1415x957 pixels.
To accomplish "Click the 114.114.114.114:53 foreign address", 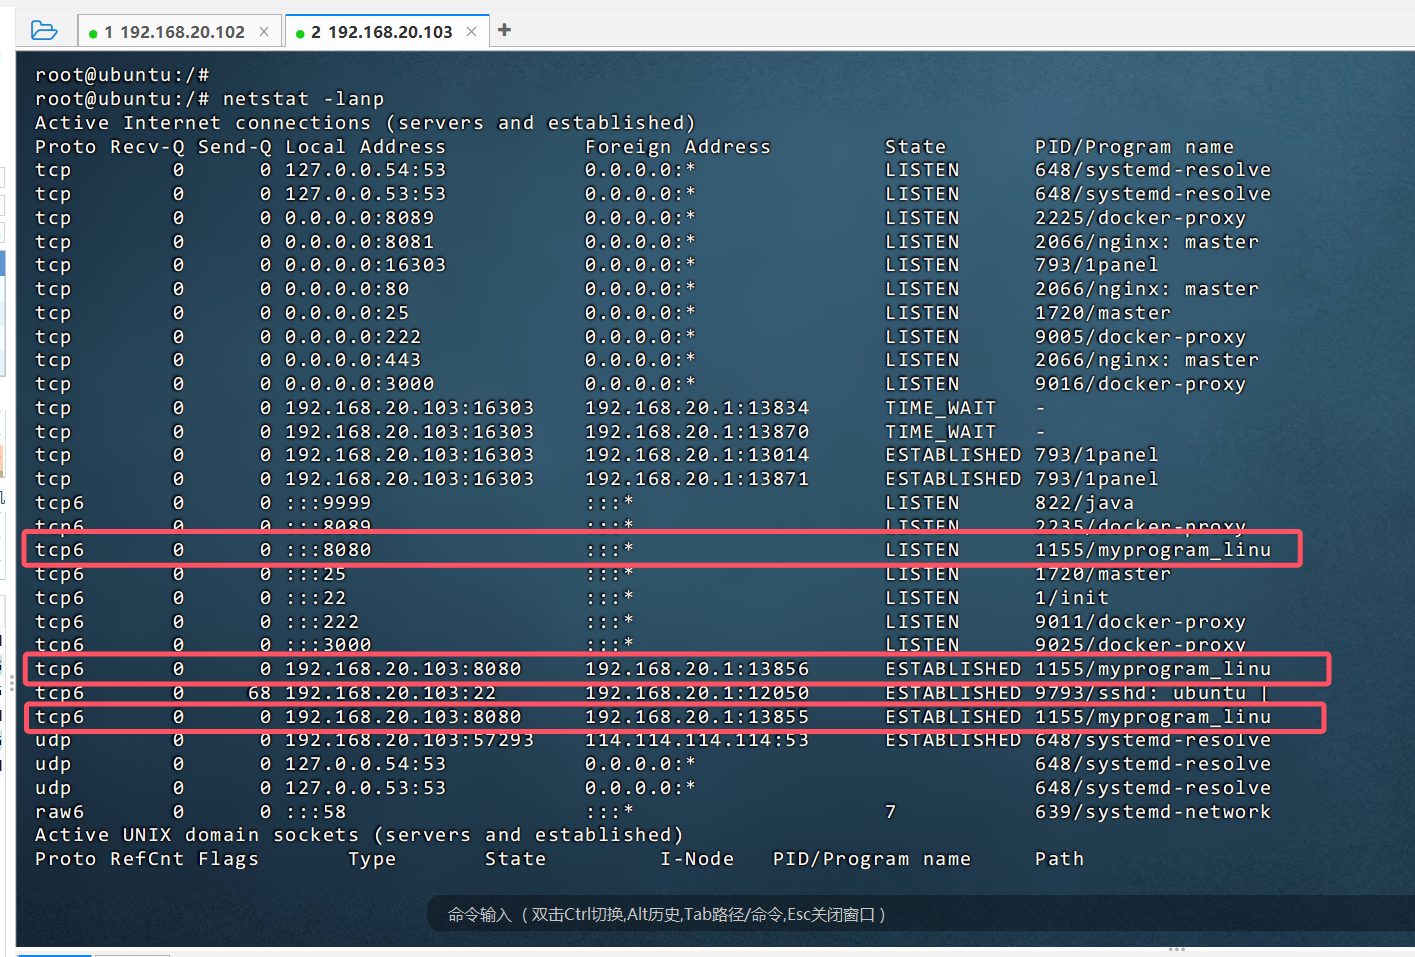I will click(696, 740).
